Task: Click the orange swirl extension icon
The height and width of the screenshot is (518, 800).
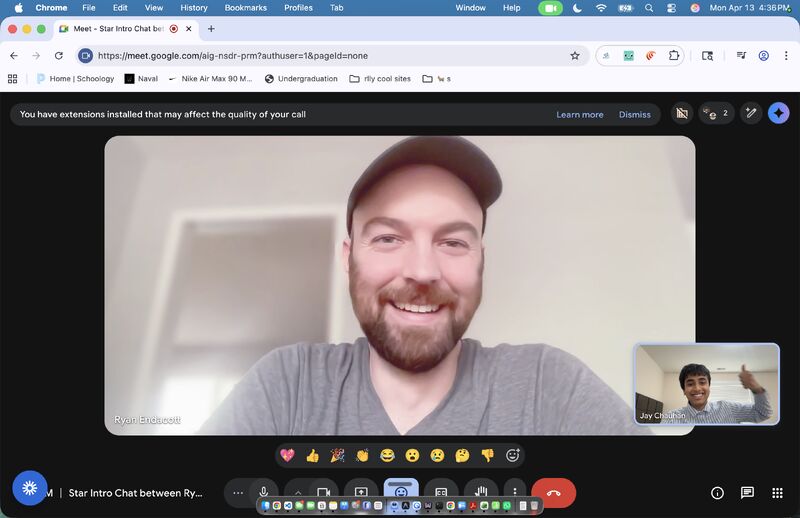Action: tap(651, 56)
